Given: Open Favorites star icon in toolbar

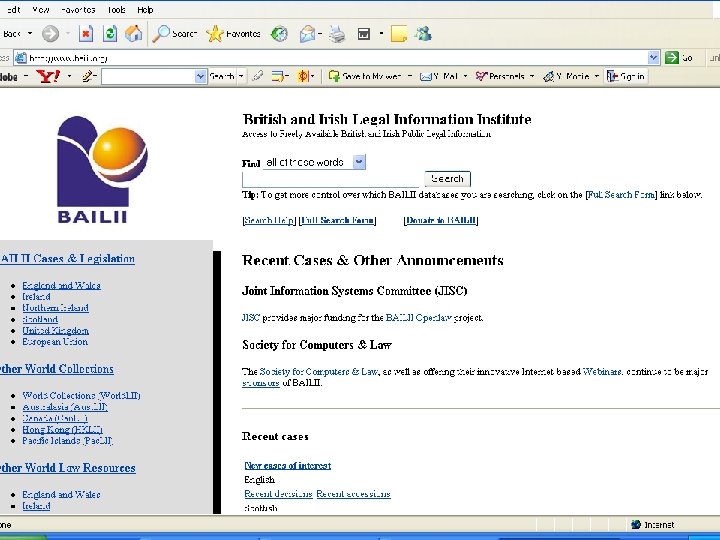Looking at the screenshot, I should coord(214,34).
